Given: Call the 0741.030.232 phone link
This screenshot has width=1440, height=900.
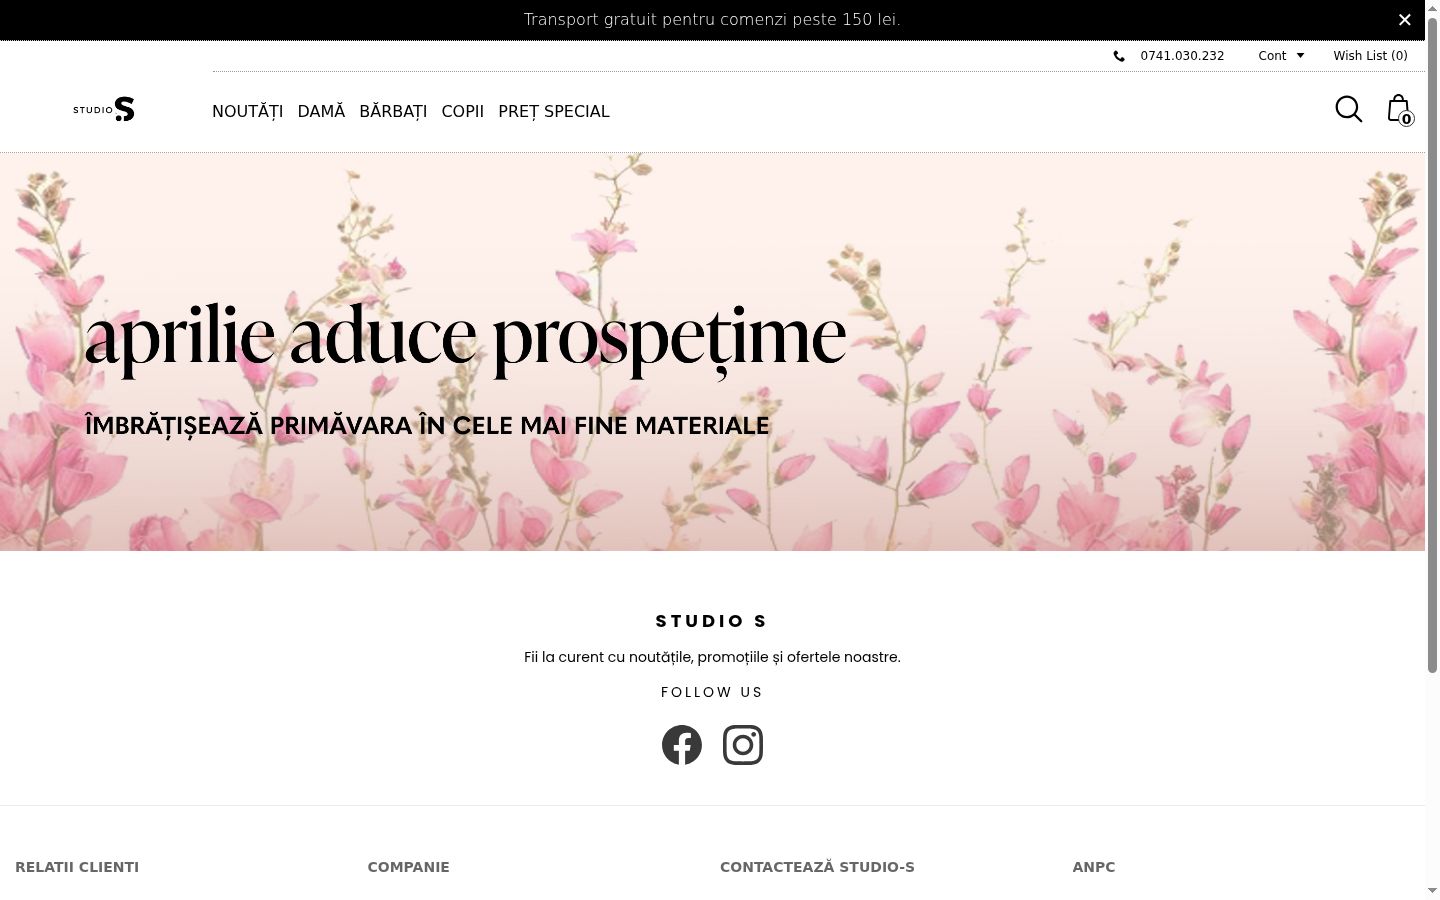Looking at the screenshot, I should (1182, 56).
